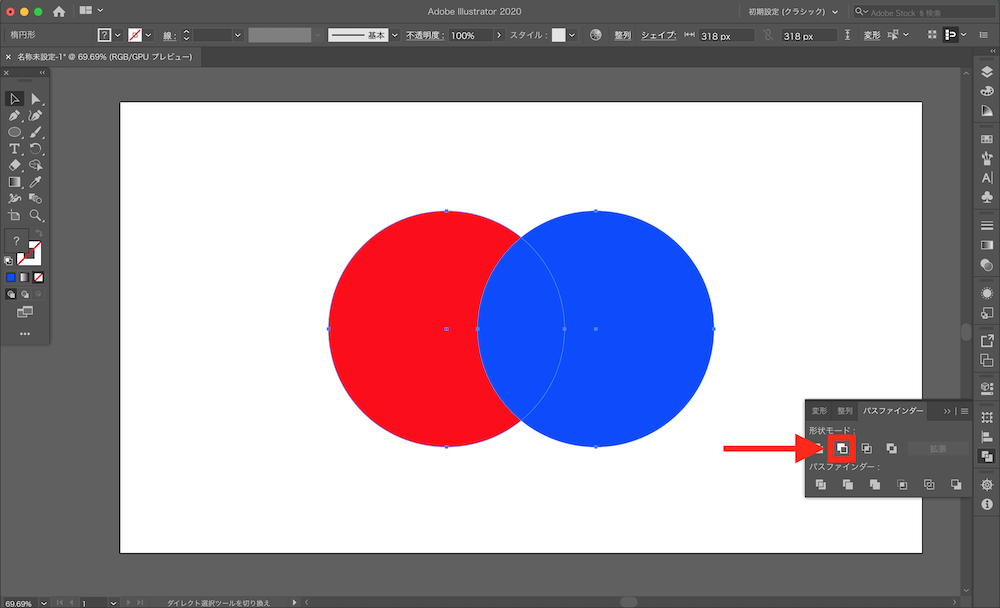Viewport: 1000px width, 608px height.
Task: Select the 名称未設定-1 document tab
Action: pyautogui.click(x=105, y=57)
